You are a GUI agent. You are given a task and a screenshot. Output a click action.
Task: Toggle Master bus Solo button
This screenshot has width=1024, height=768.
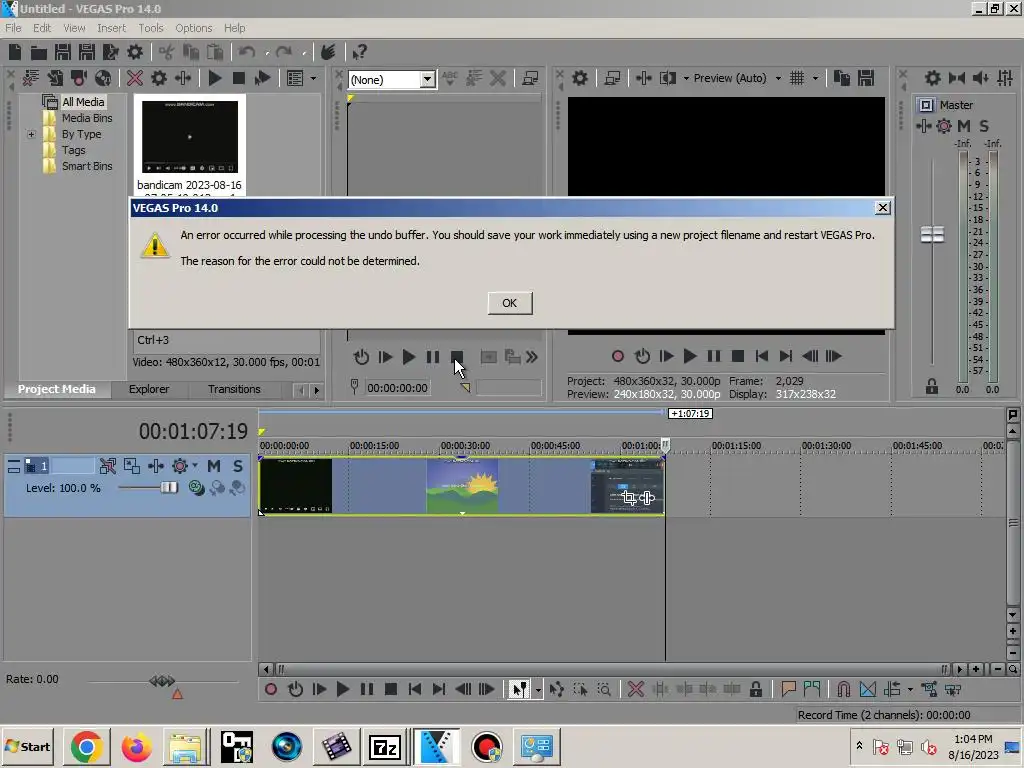tap(984, 126)
